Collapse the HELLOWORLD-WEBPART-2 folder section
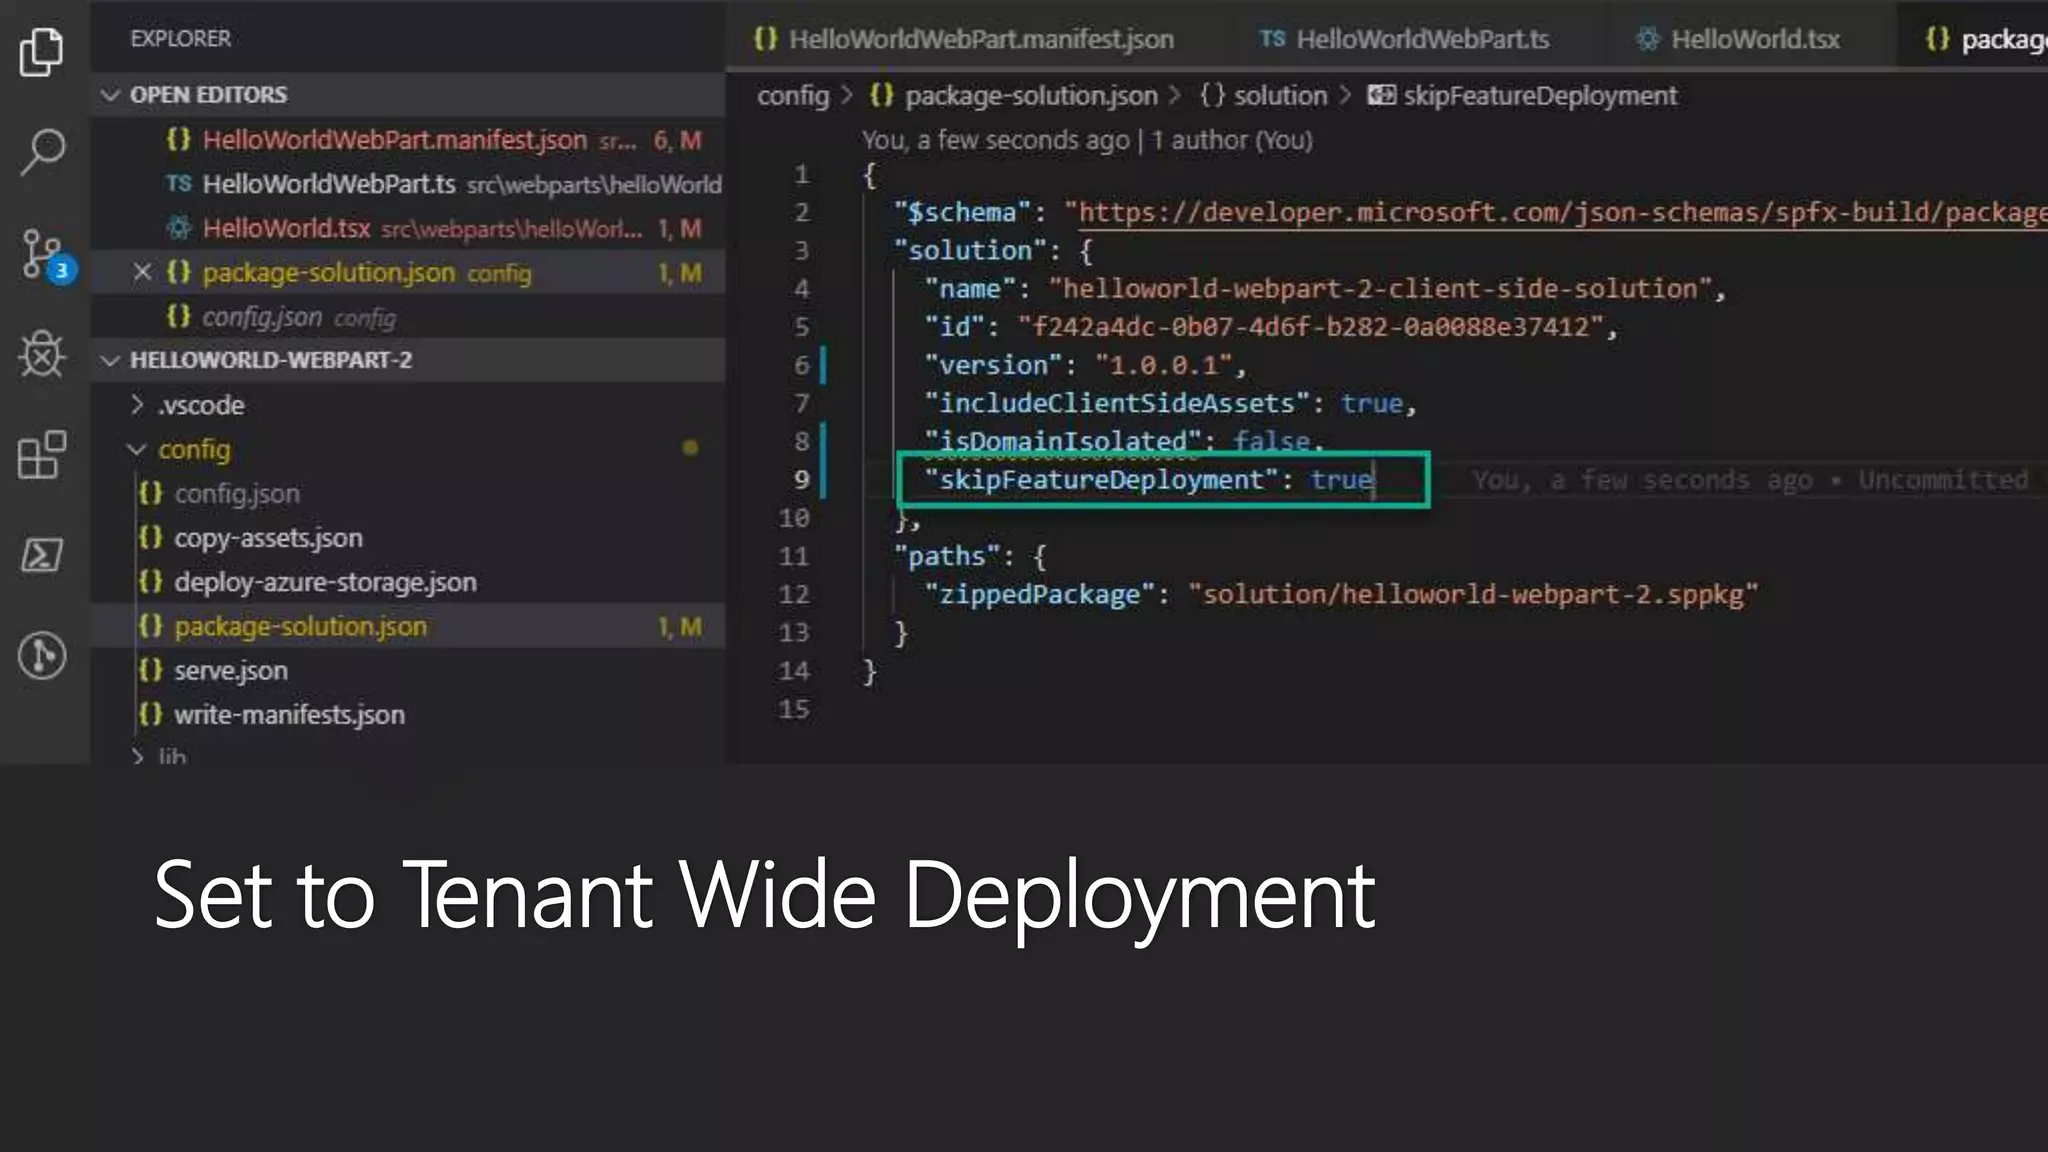The height and width of the screenshot is (1152, 2048). 110,360
